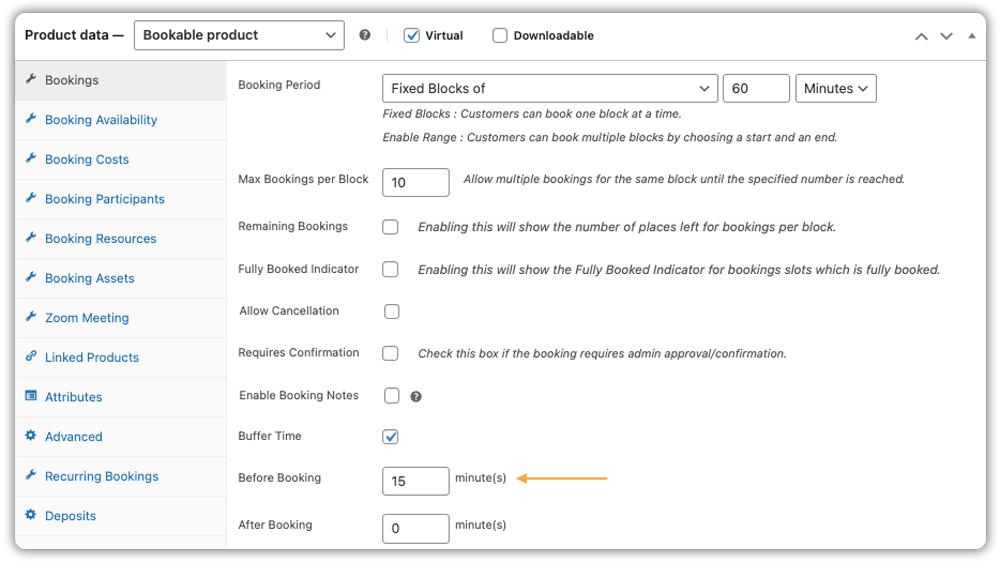
Task: Switch to the Booking Costs tab
Action: tap(86, 159)
